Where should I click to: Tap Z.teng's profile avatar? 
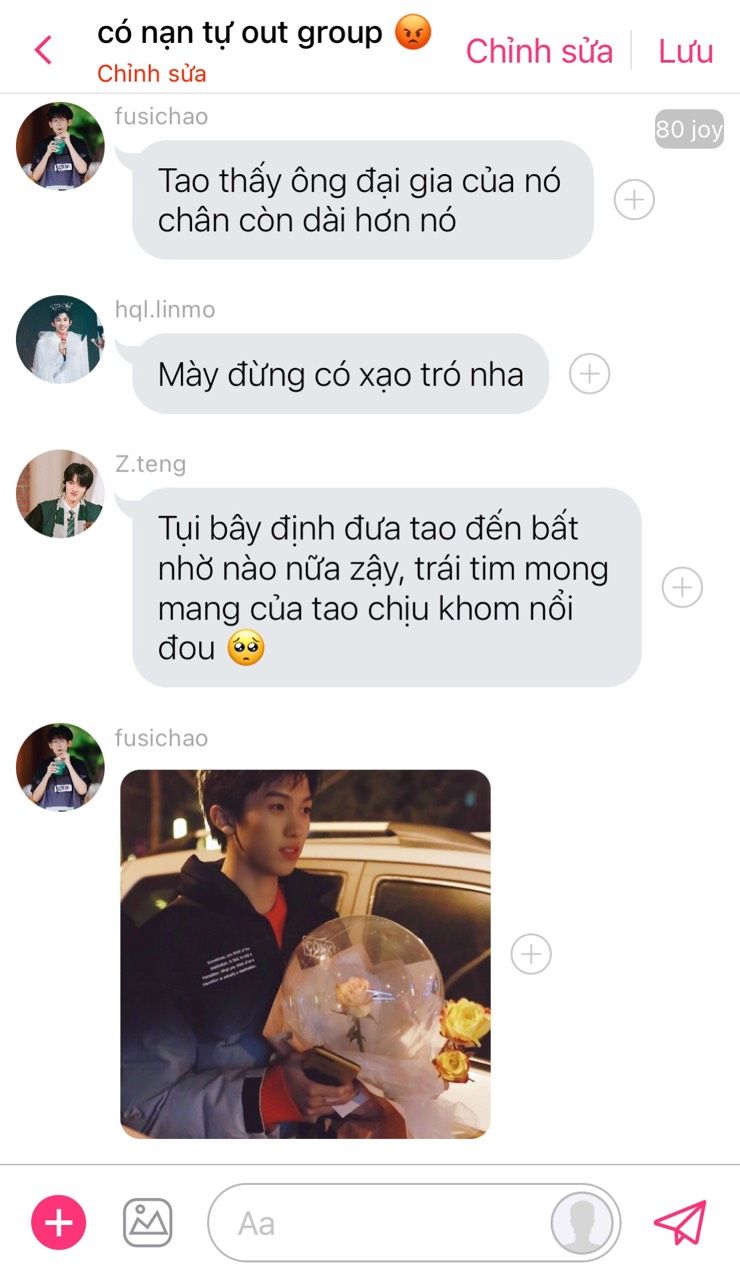click(x=60, y=493)
